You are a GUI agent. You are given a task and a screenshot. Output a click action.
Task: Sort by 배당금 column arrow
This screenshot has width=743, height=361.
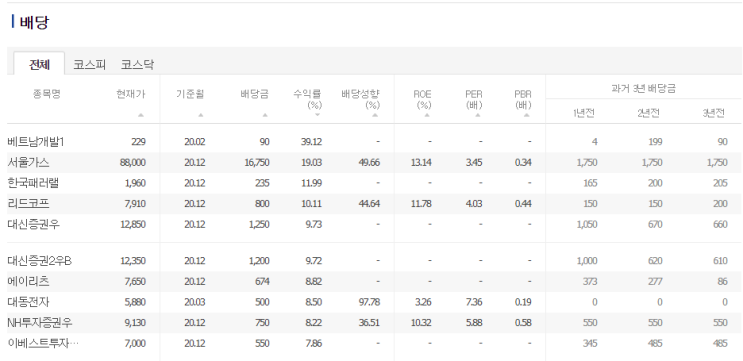click(x=265, y=115)
